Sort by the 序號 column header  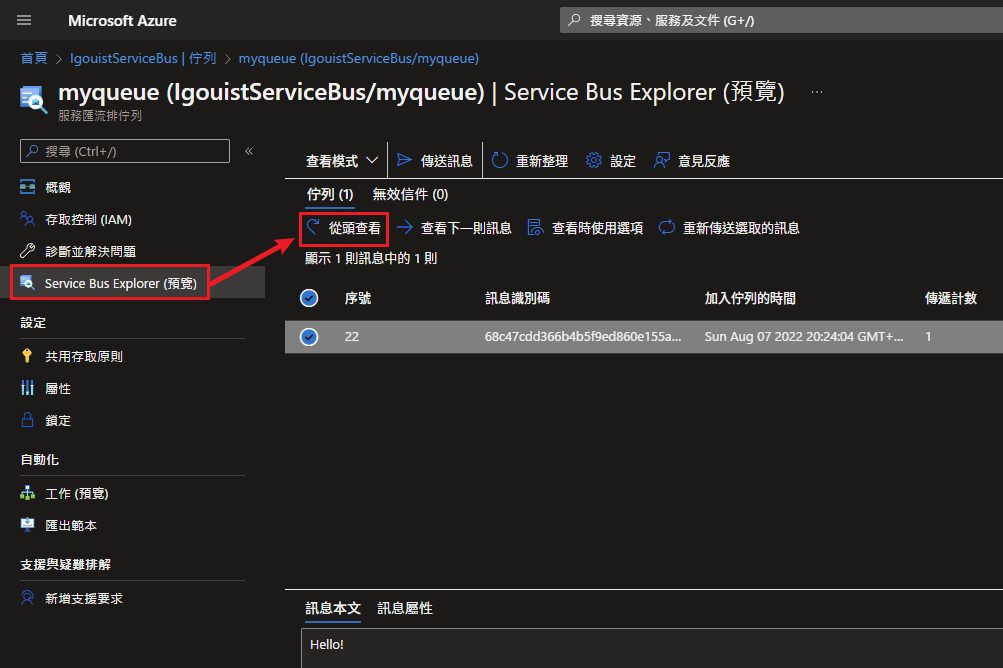coord(358,298)
